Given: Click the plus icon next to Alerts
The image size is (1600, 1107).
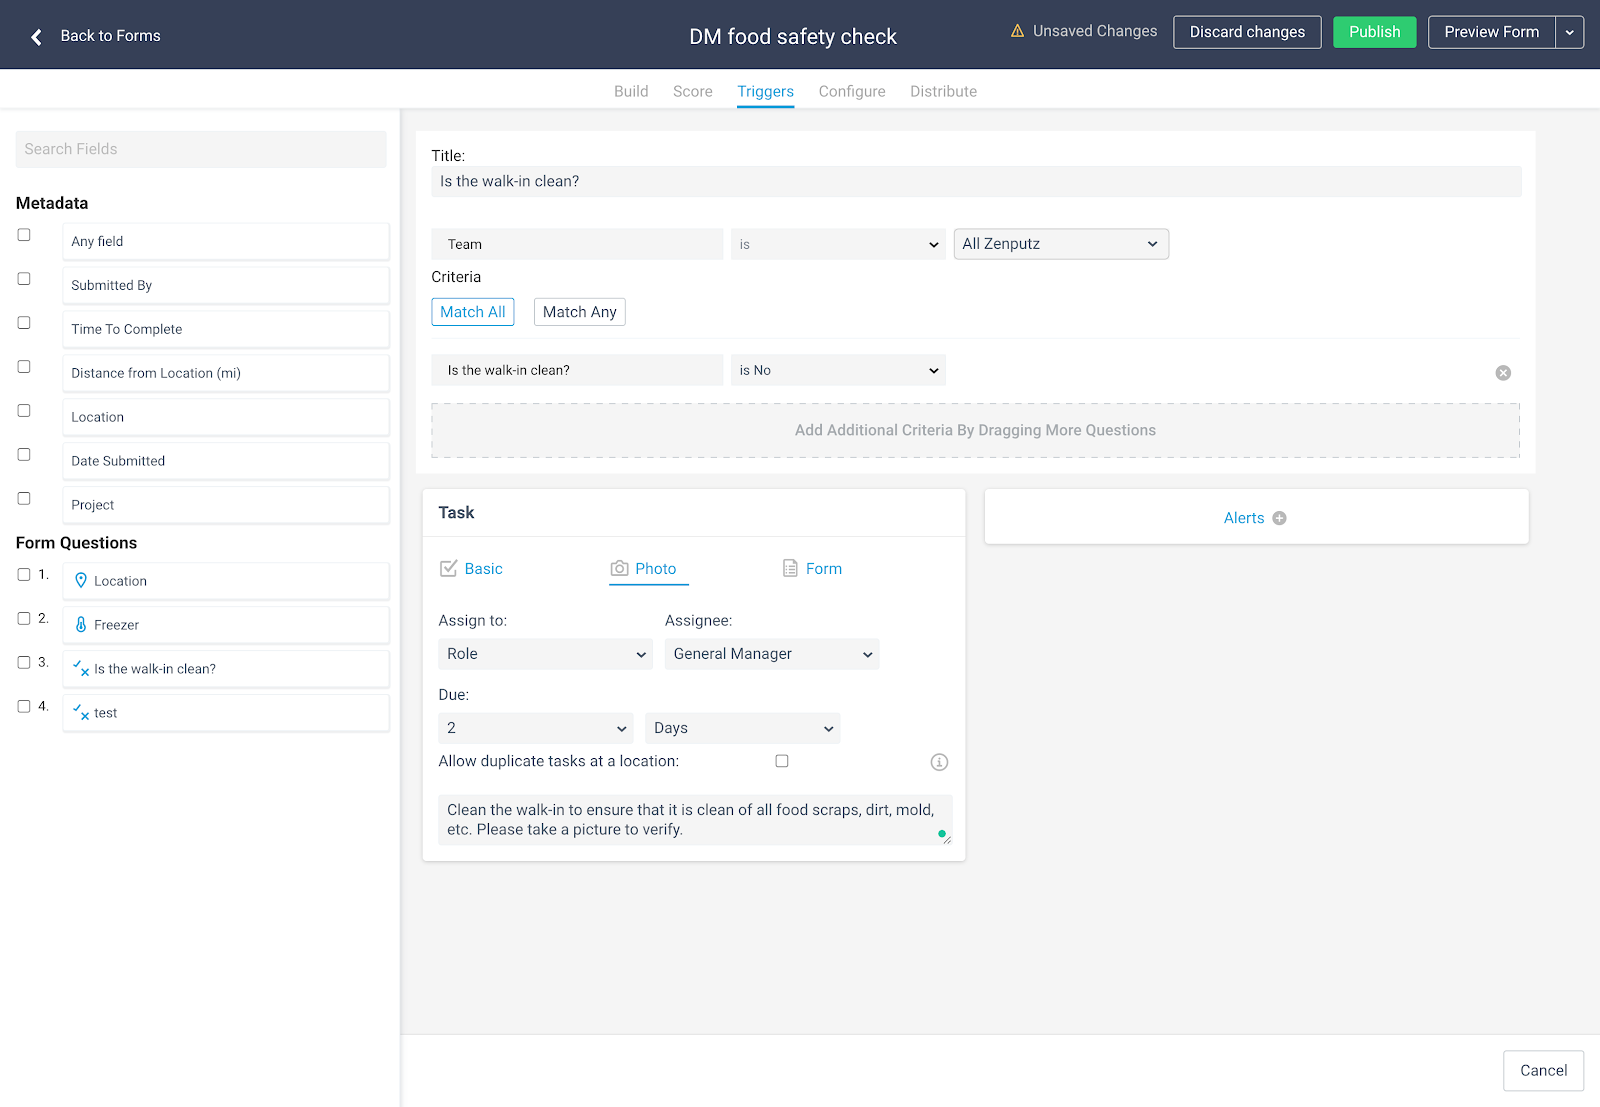Looking at the screenshot, I should [x=1279, y=518].
